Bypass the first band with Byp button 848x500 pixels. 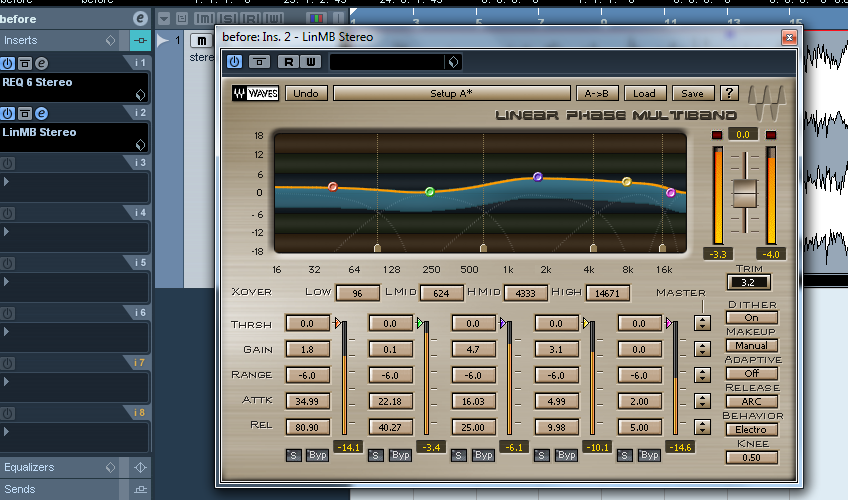coord(317,455)
